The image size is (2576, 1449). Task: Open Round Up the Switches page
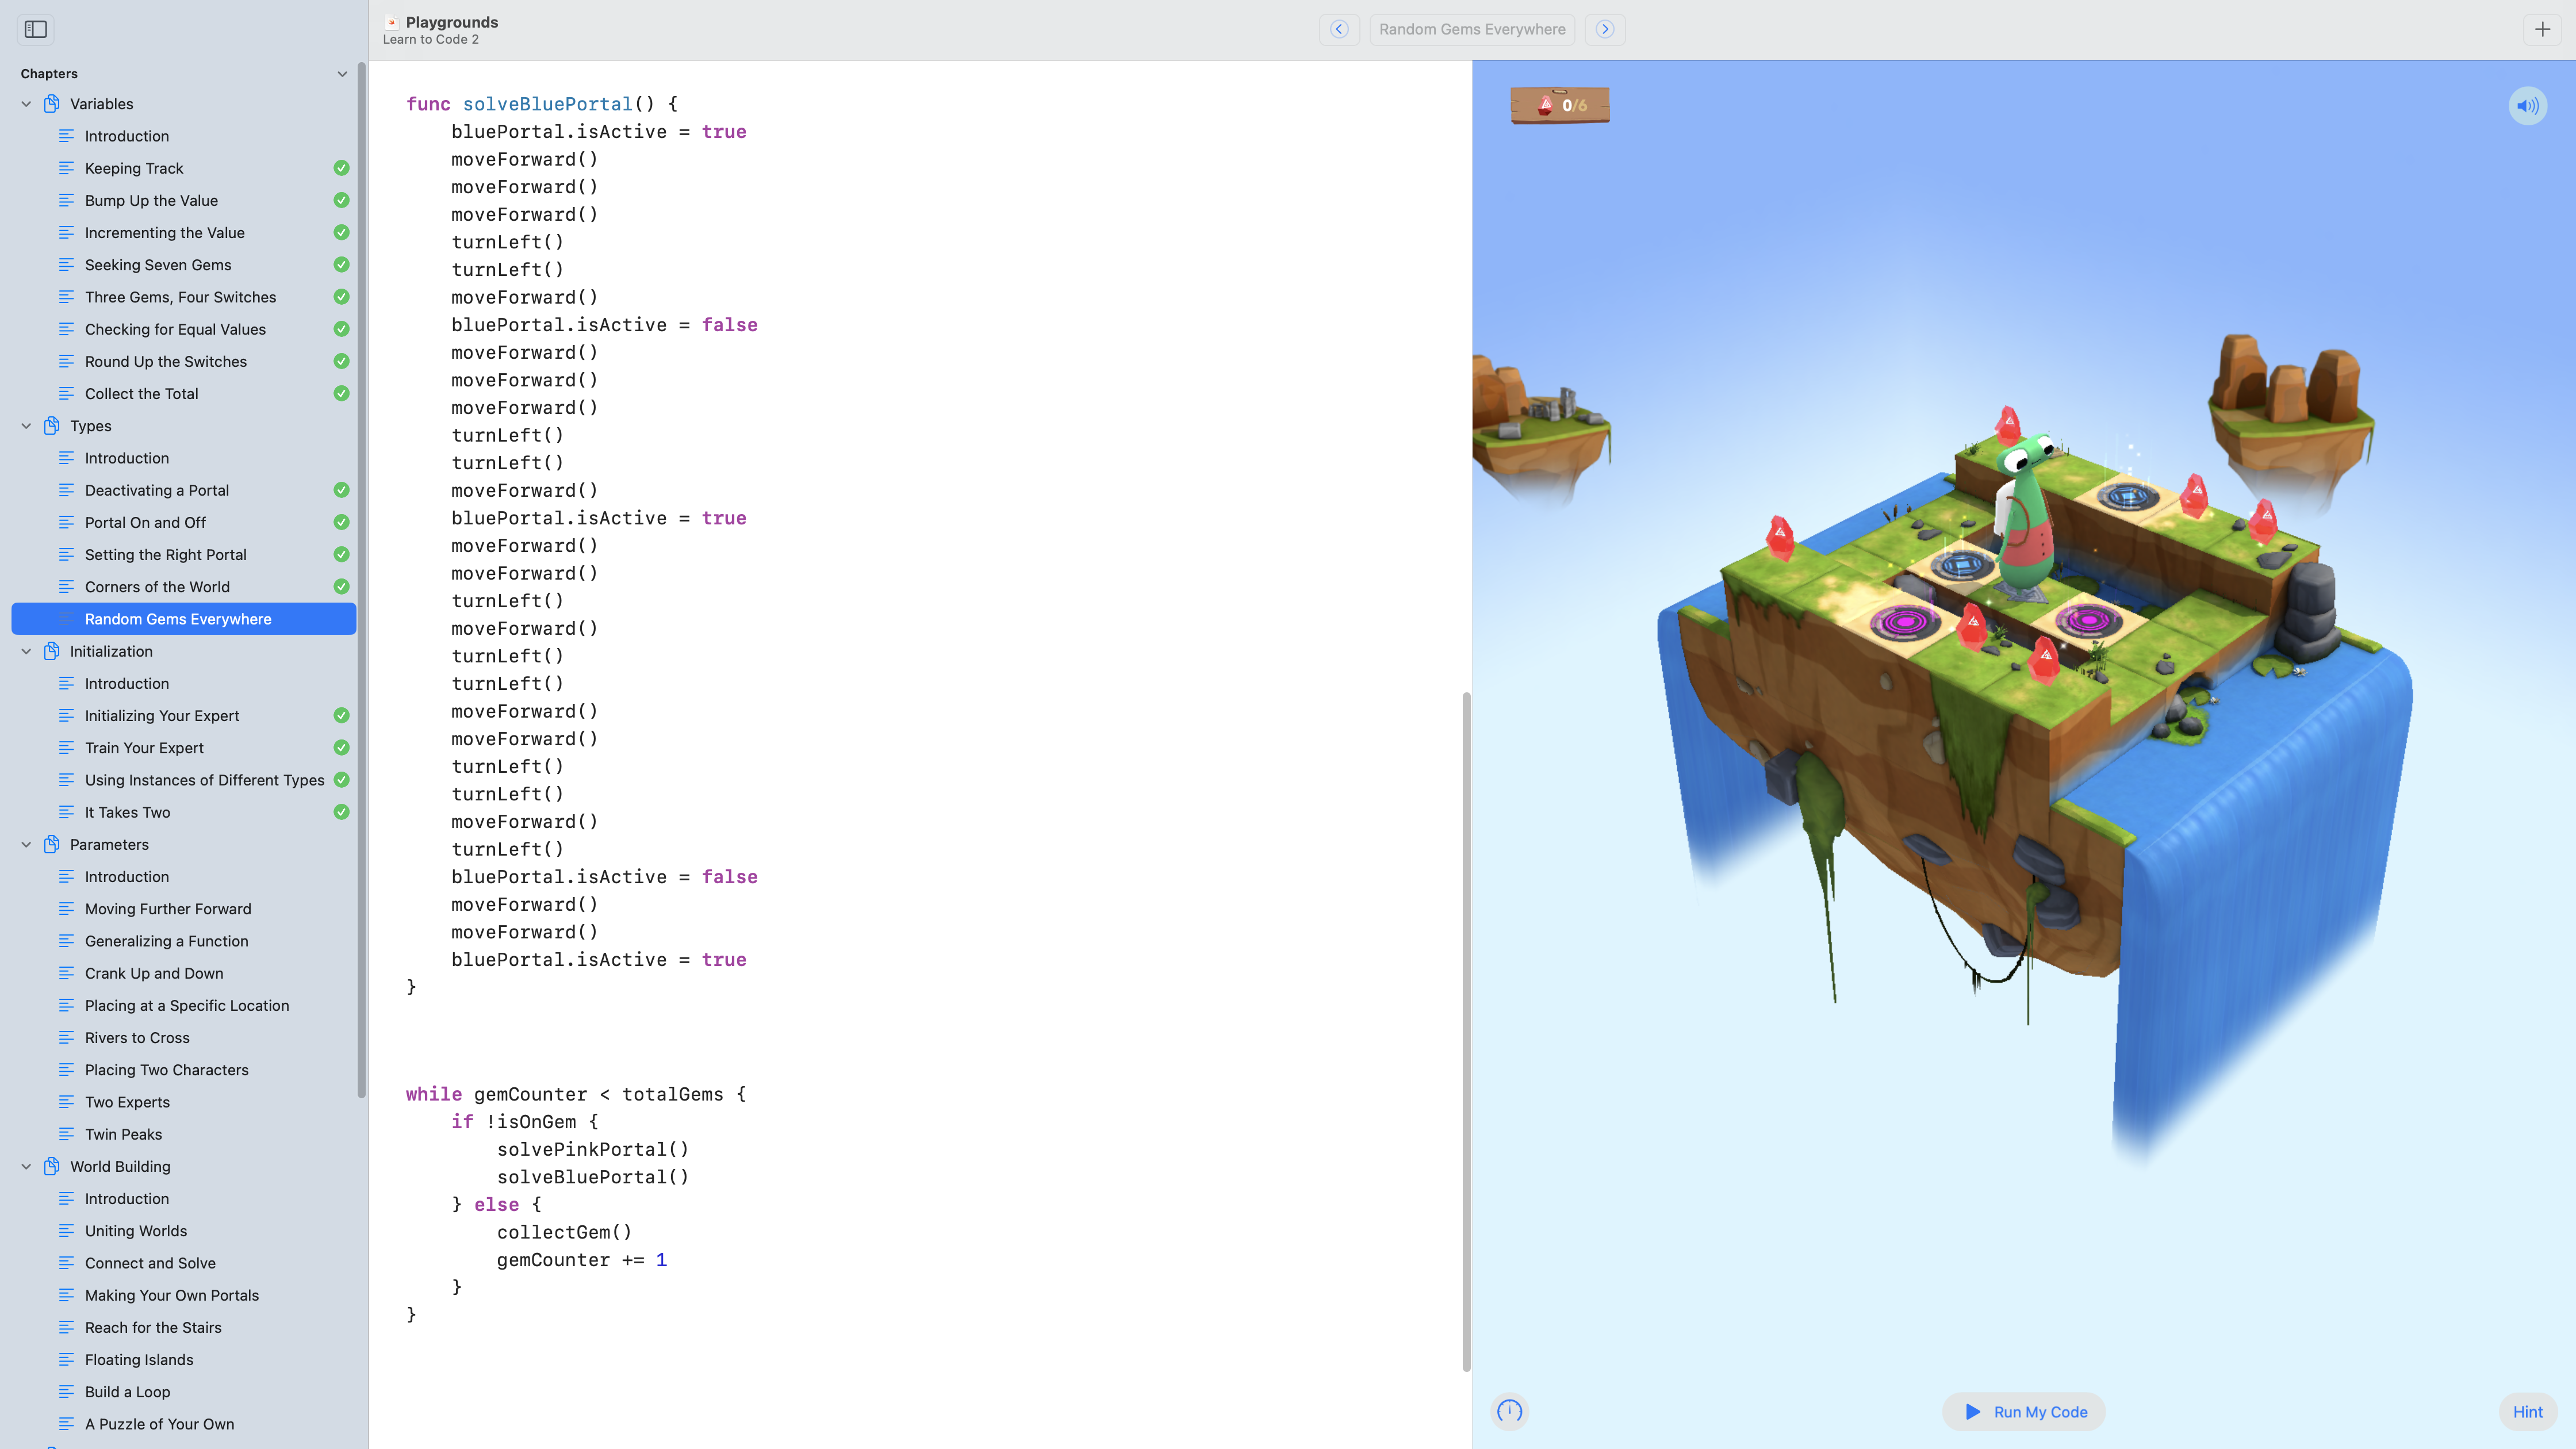(184, 361)
